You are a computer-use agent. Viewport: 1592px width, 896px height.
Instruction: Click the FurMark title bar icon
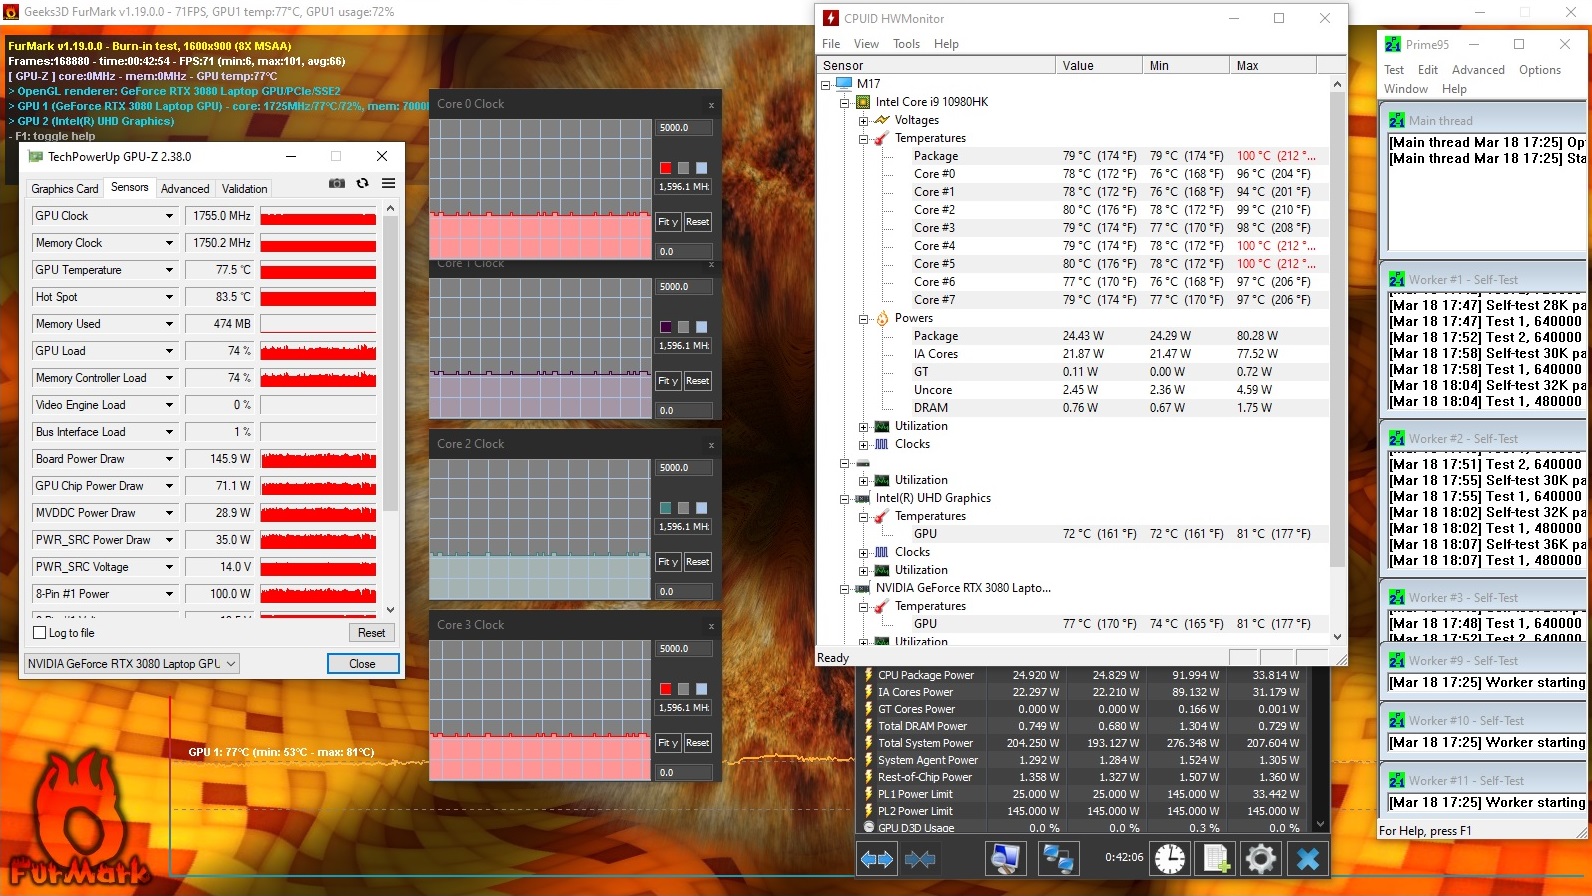click(12, 12)
